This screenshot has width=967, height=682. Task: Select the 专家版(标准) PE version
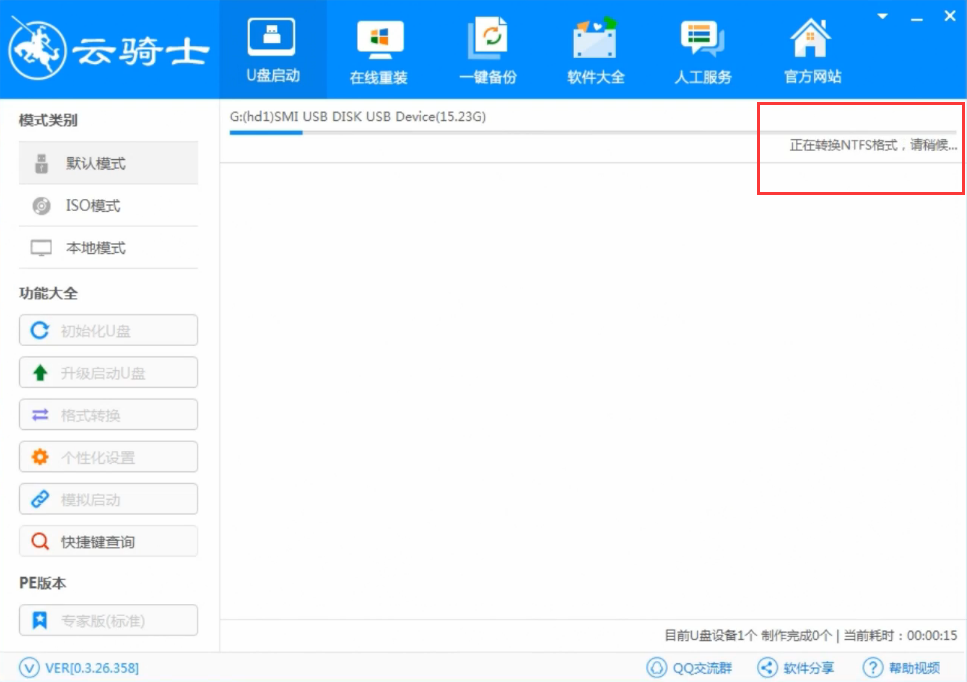[x=108, y=620]
